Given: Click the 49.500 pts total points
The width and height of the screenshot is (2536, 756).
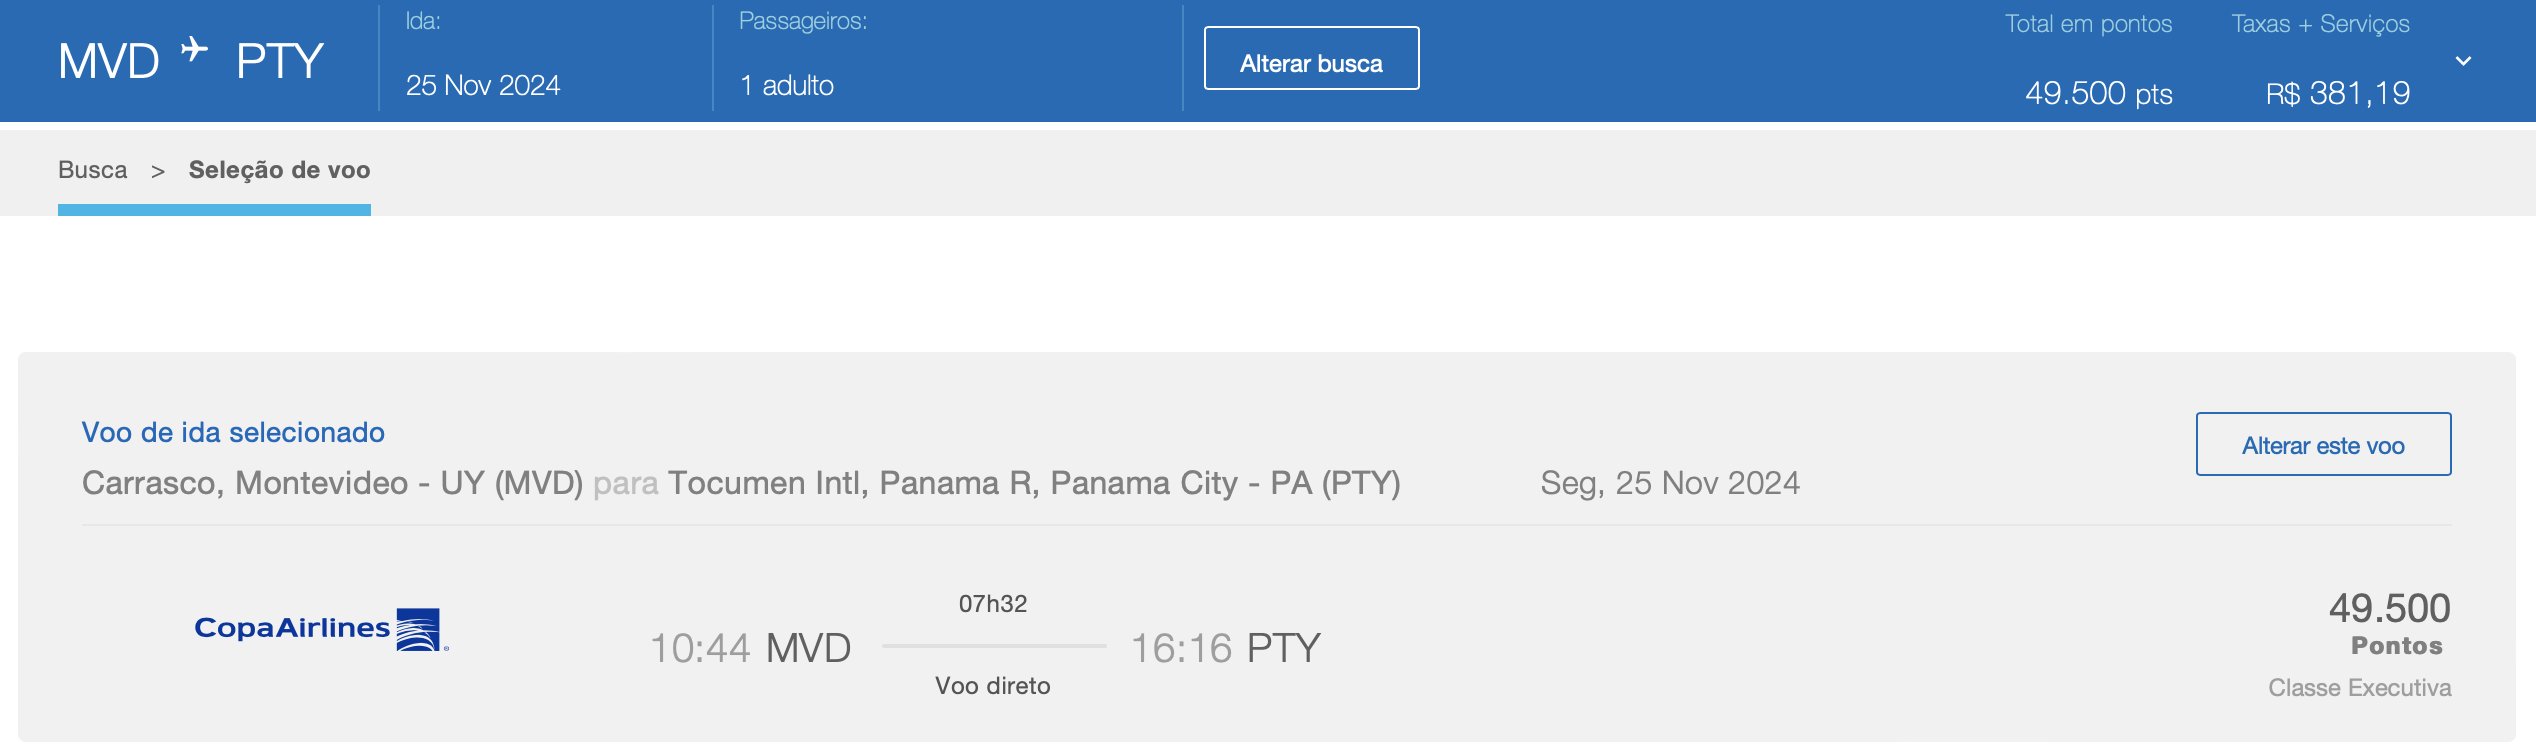Looking at the screenshot, I should click(2098, 94).
